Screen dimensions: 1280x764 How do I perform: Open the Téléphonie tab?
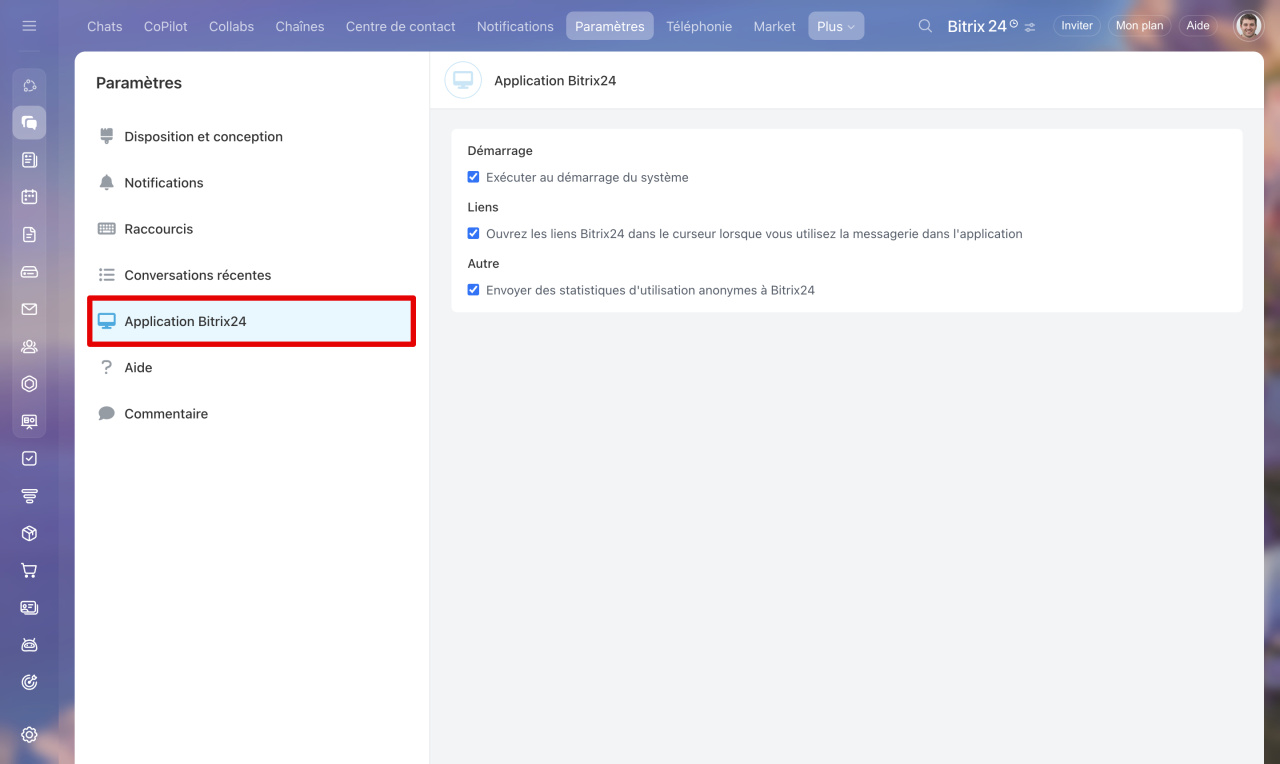[x=699, y=26]
